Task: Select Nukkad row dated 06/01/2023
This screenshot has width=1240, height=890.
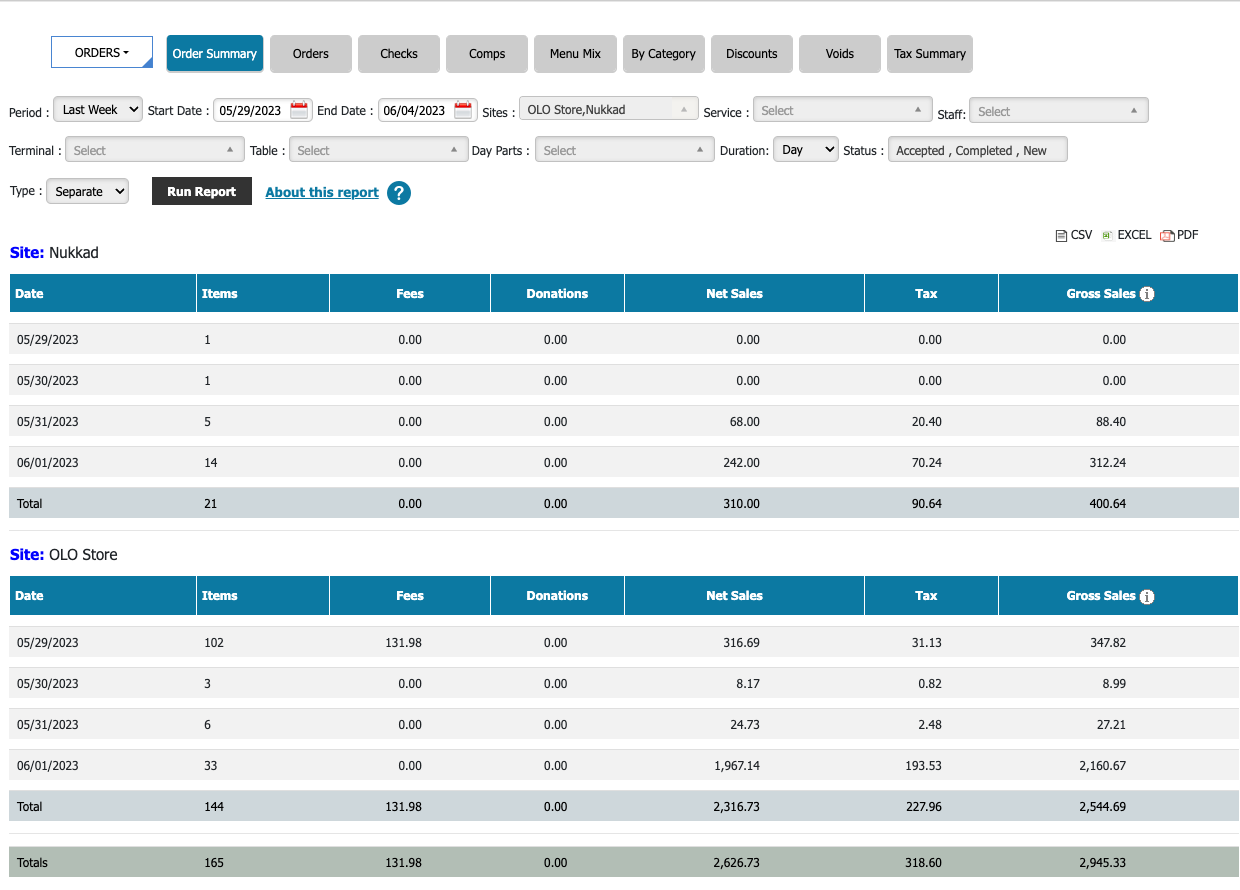Action: click(624, 463)
